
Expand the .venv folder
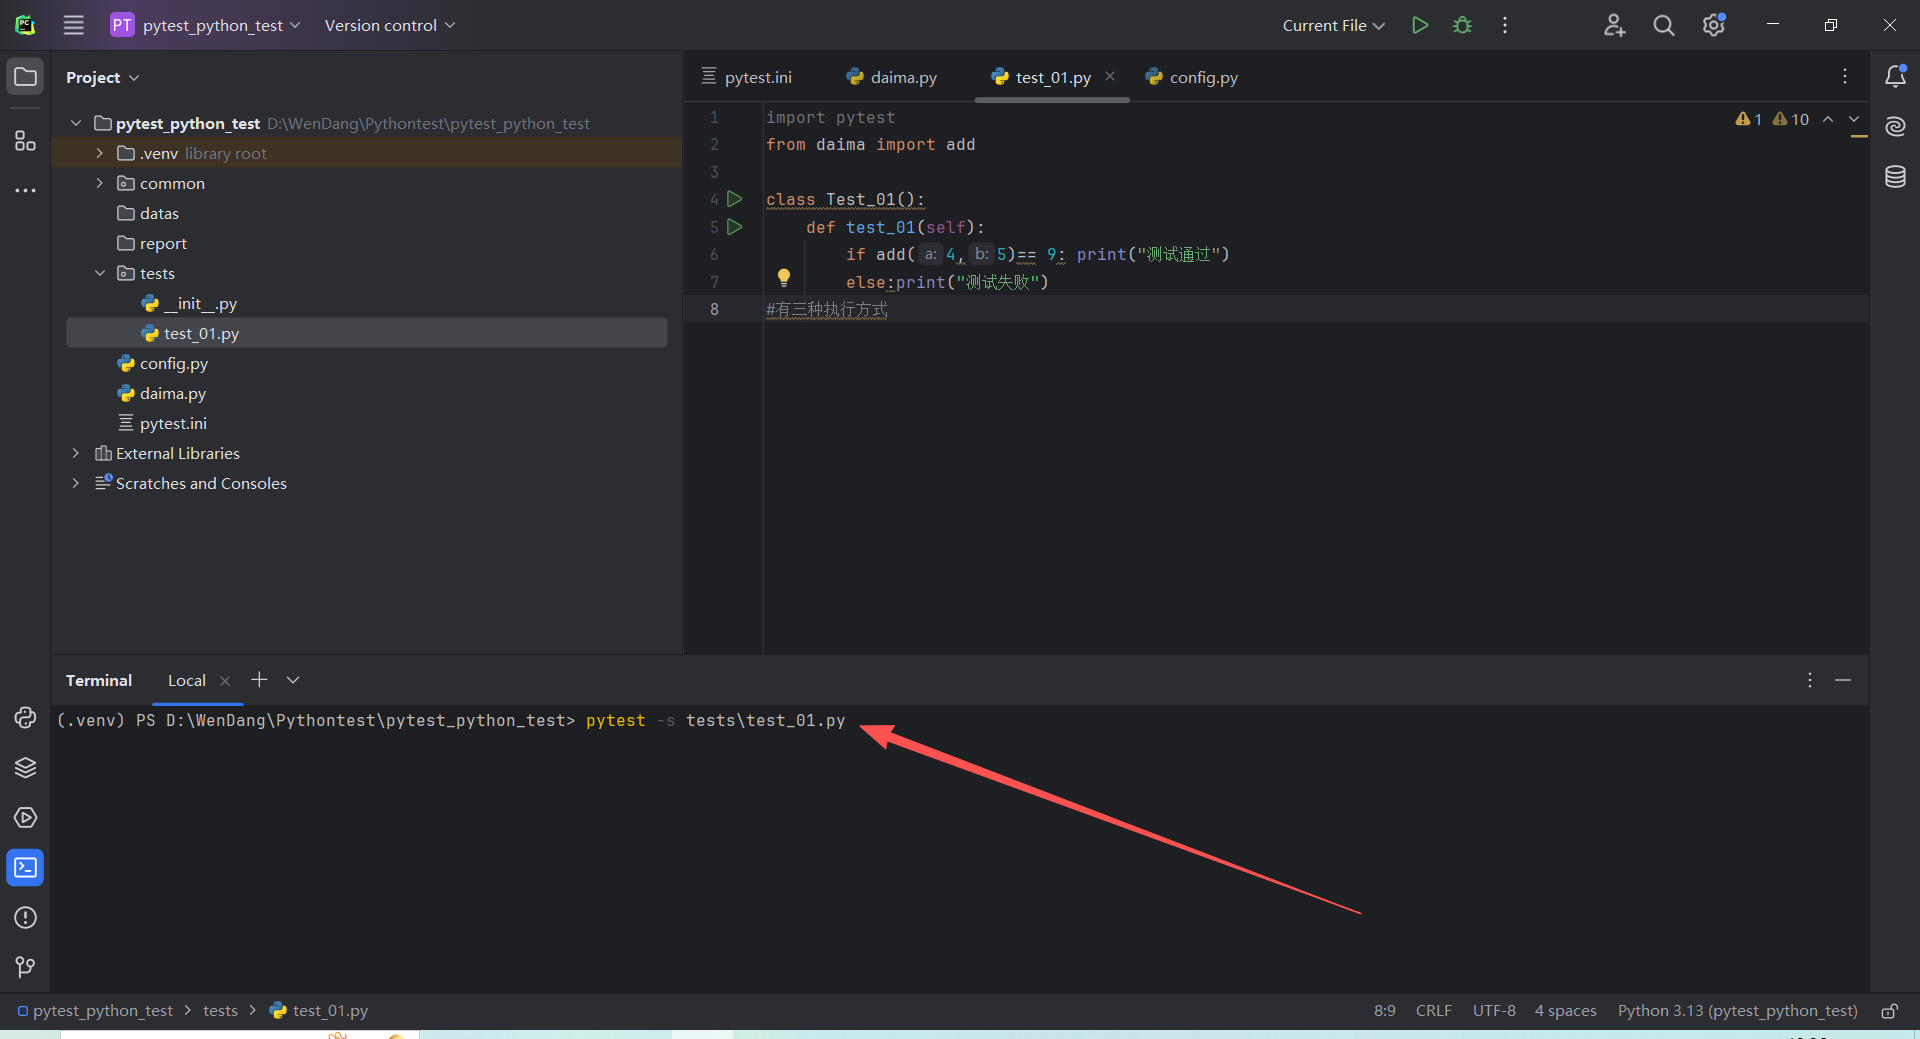pyautogui.click(x=100, y=153)
